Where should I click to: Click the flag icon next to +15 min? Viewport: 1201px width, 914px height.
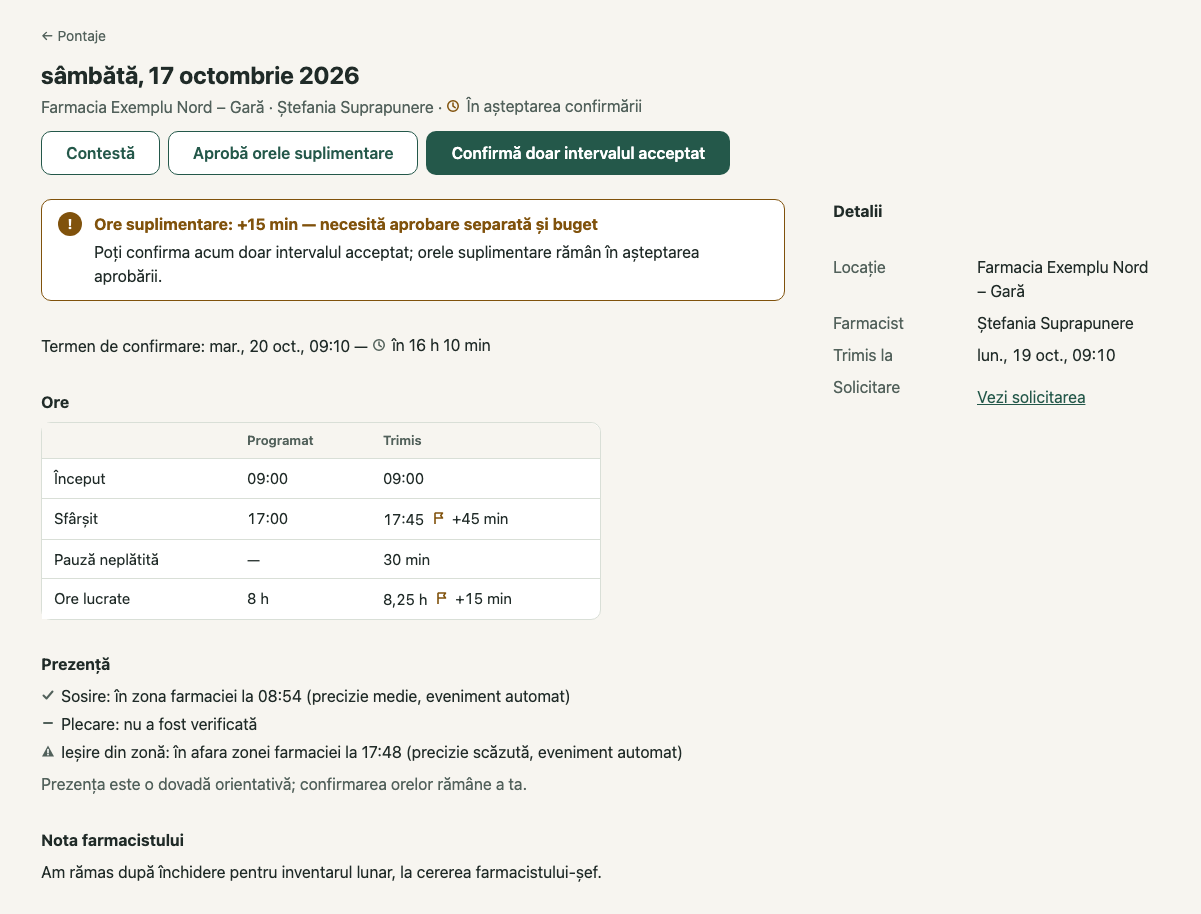click(441, 598)
